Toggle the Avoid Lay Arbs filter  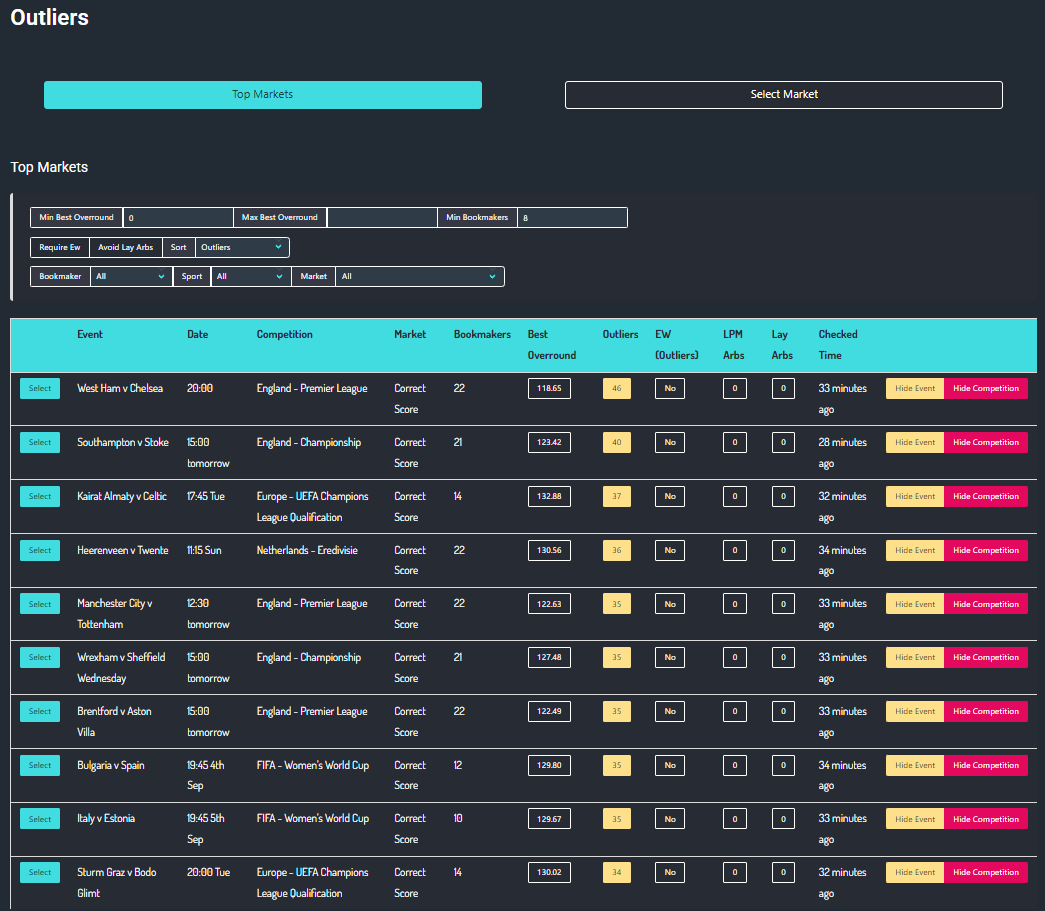coord(126,247)
